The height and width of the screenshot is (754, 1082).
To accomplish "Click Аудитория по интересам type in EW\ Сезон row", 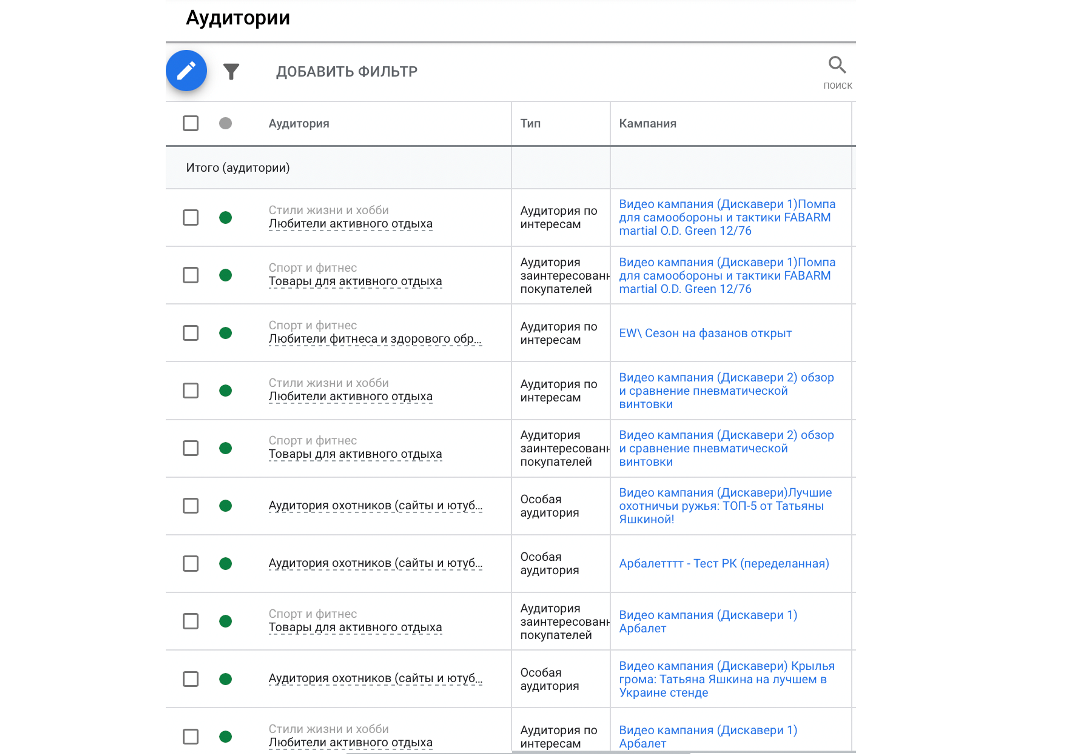I will (x=559, y=333).
